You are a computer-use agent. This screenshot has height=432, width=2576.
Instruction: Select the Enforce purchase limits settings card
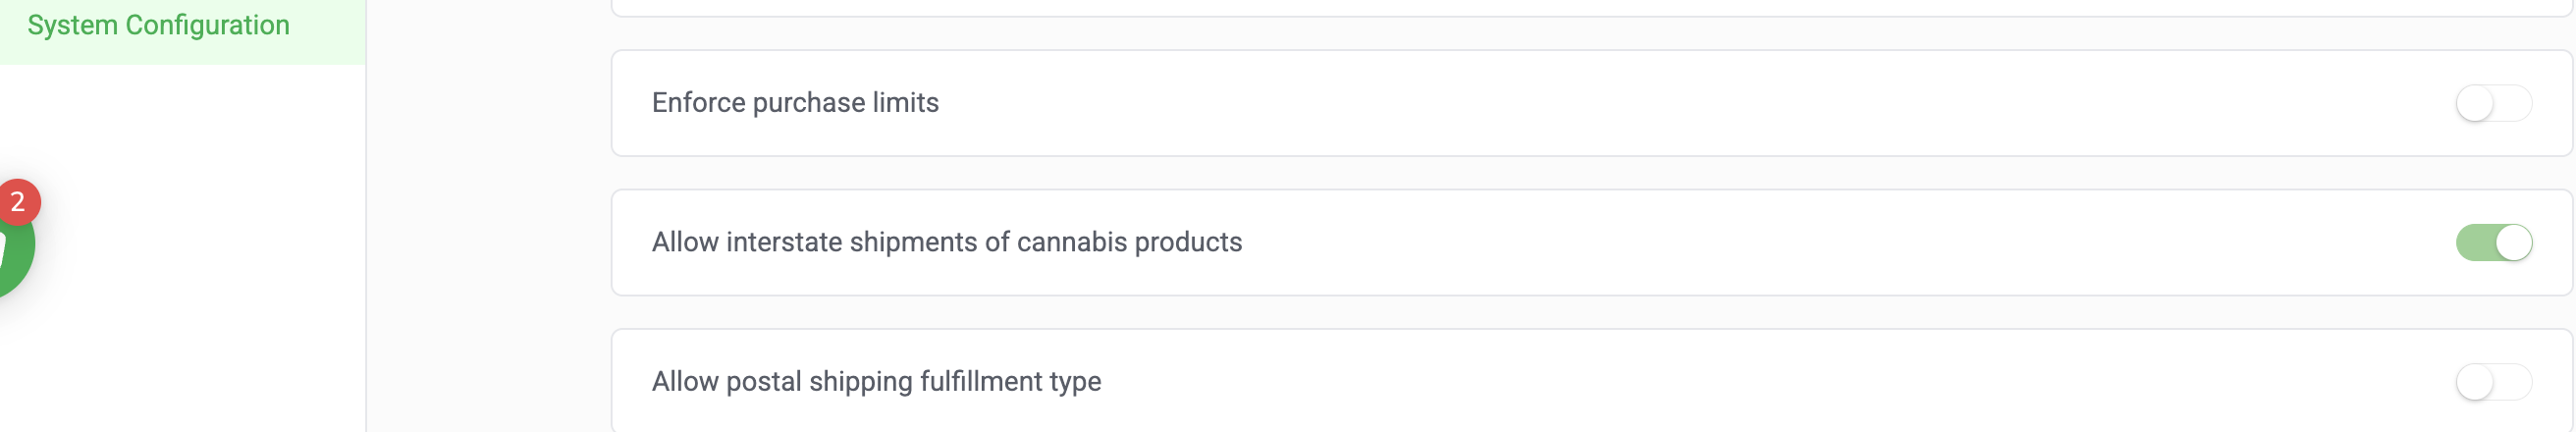coord(1591,103)
